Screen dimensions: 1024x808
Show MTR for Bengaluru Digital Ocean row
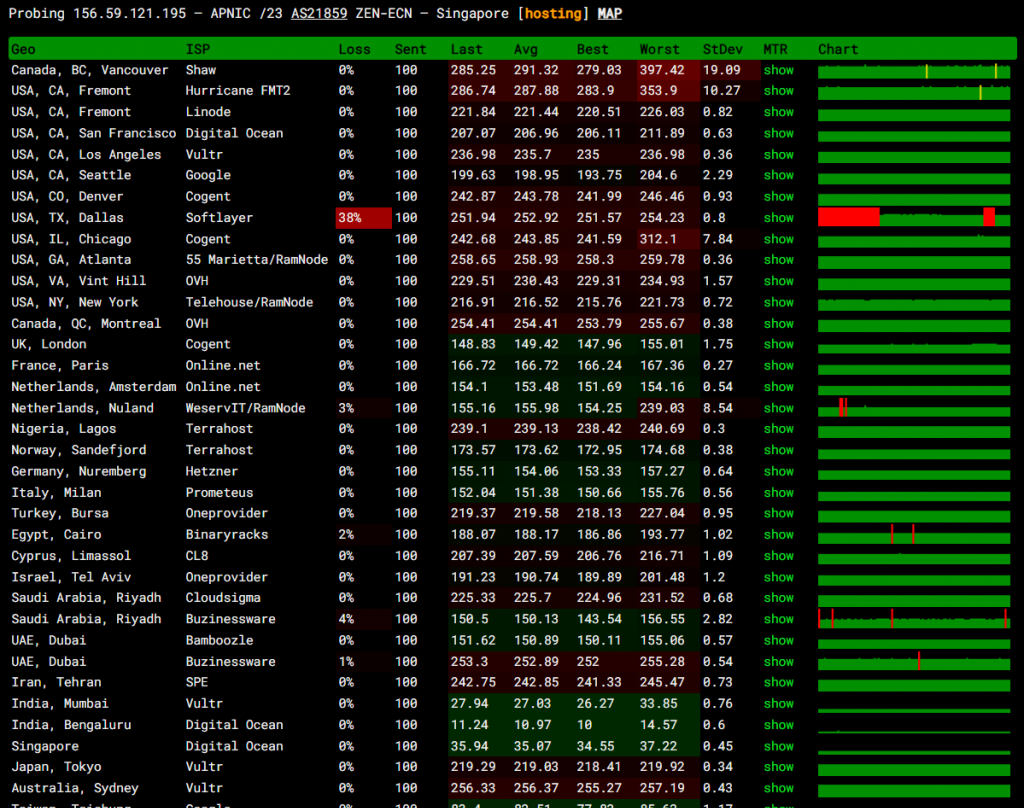(778, 726)
